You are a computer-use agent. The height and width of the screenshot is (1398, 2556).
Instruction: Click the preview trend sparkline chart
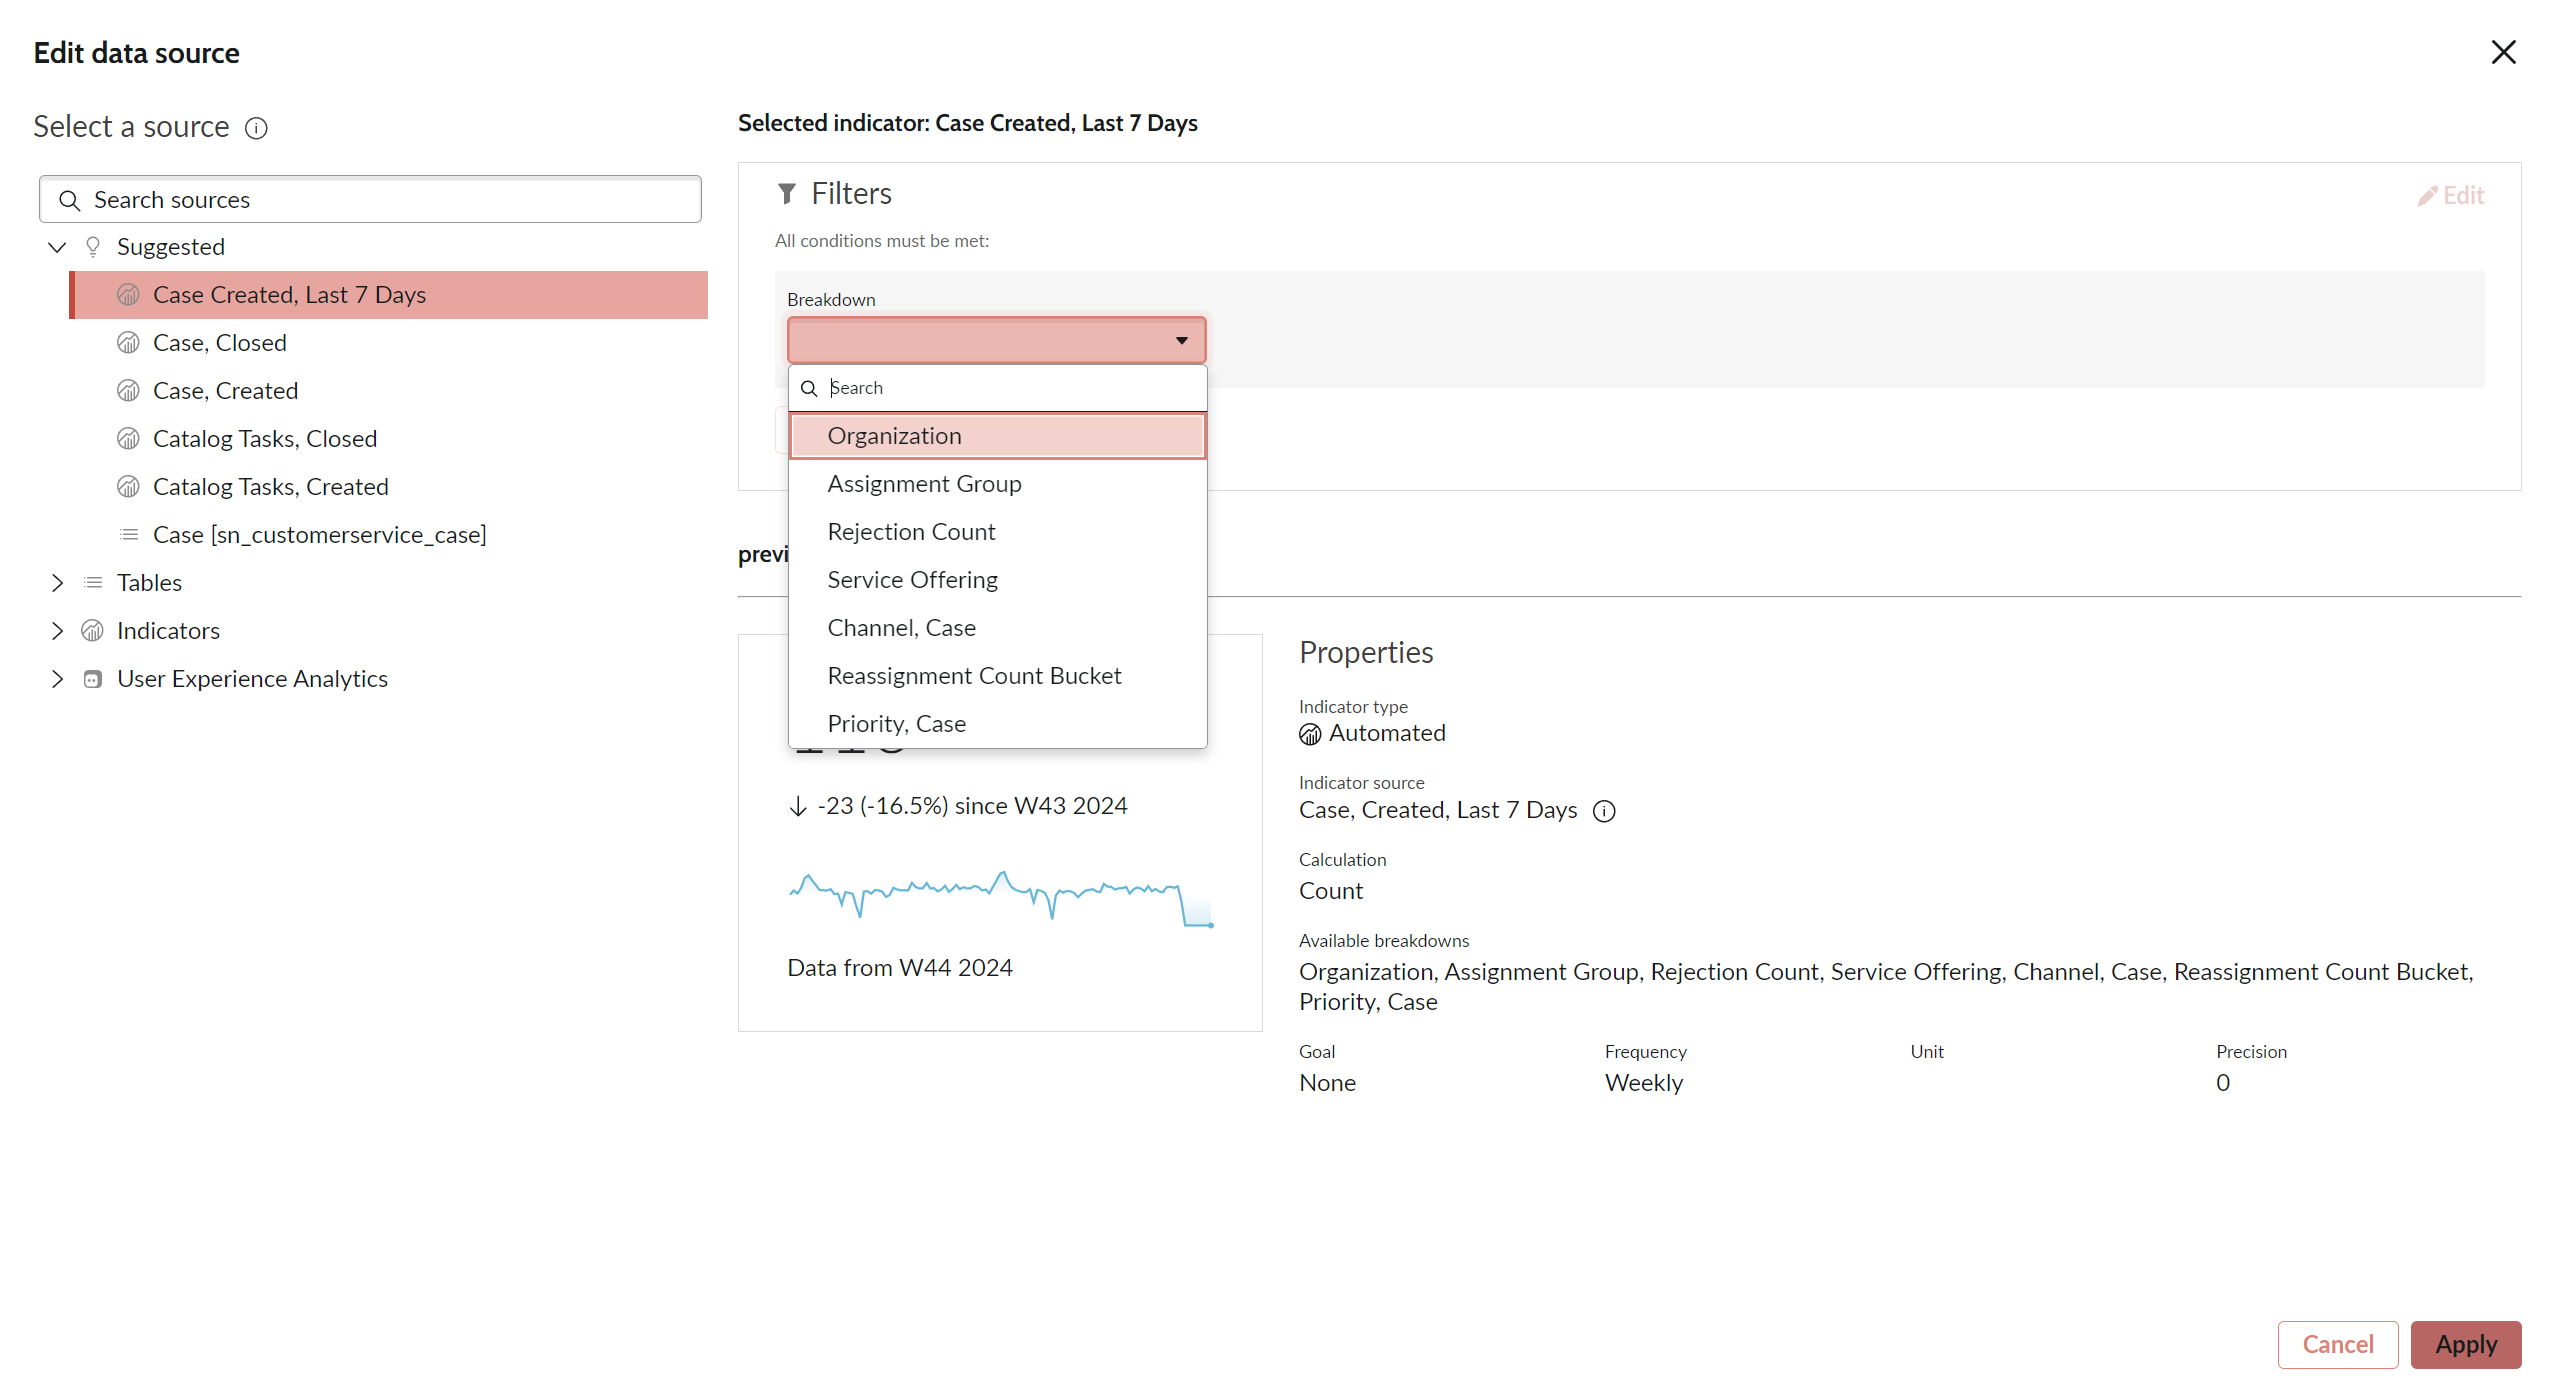pos(1001,897)
